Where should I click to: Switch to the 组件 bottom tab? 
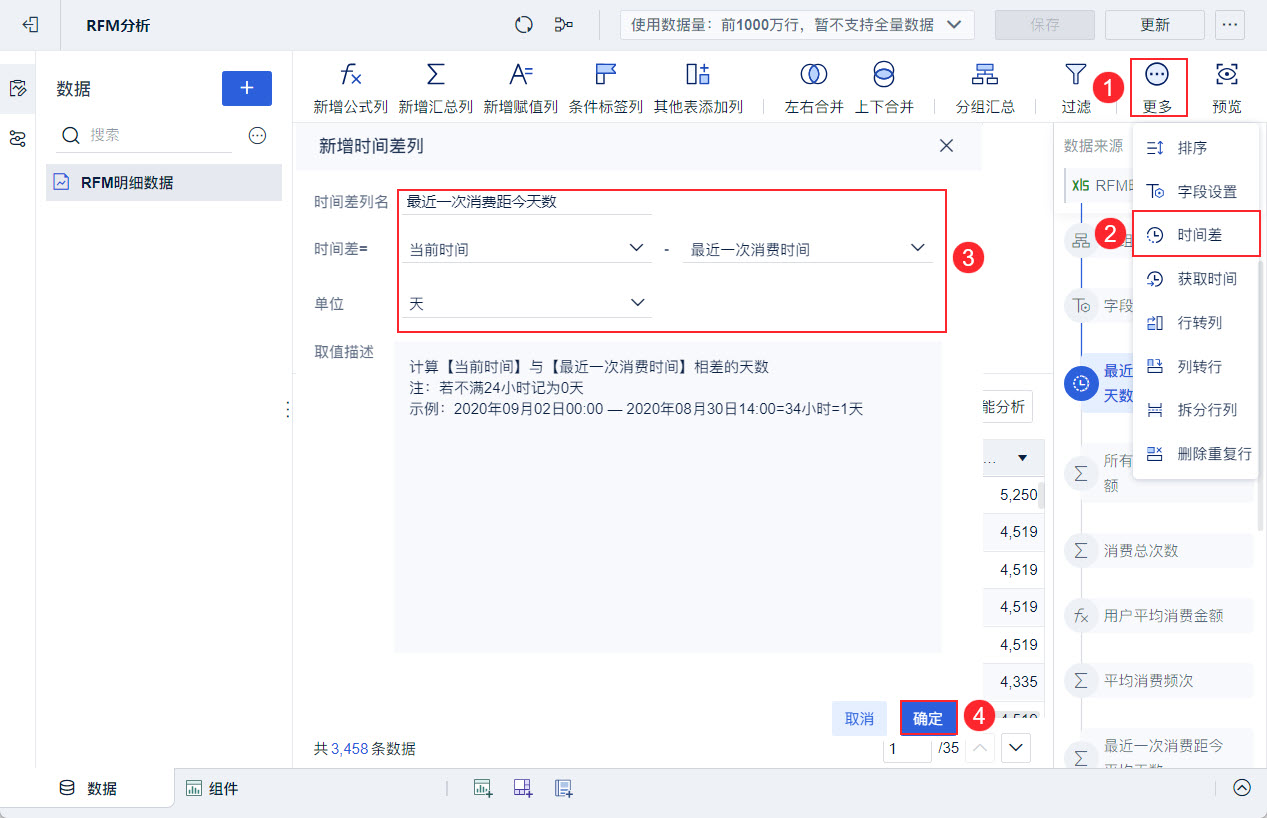click(212, 788)
